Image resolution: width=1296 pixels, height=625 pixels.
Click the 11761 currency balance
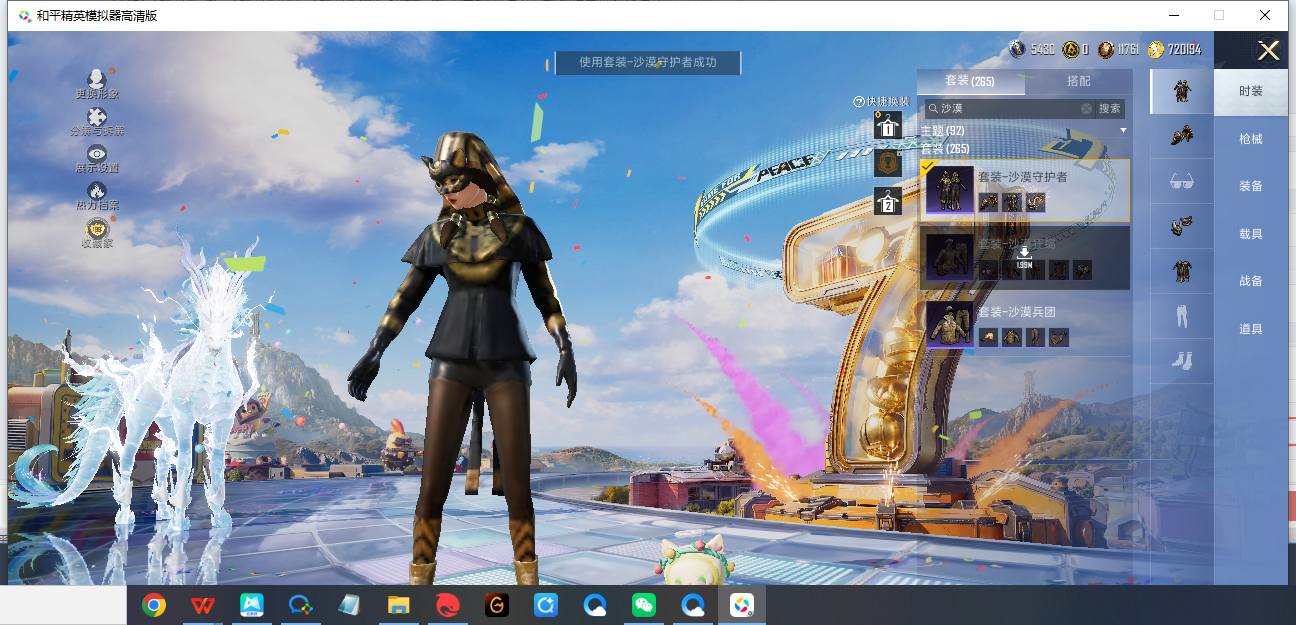(1119, 49)
